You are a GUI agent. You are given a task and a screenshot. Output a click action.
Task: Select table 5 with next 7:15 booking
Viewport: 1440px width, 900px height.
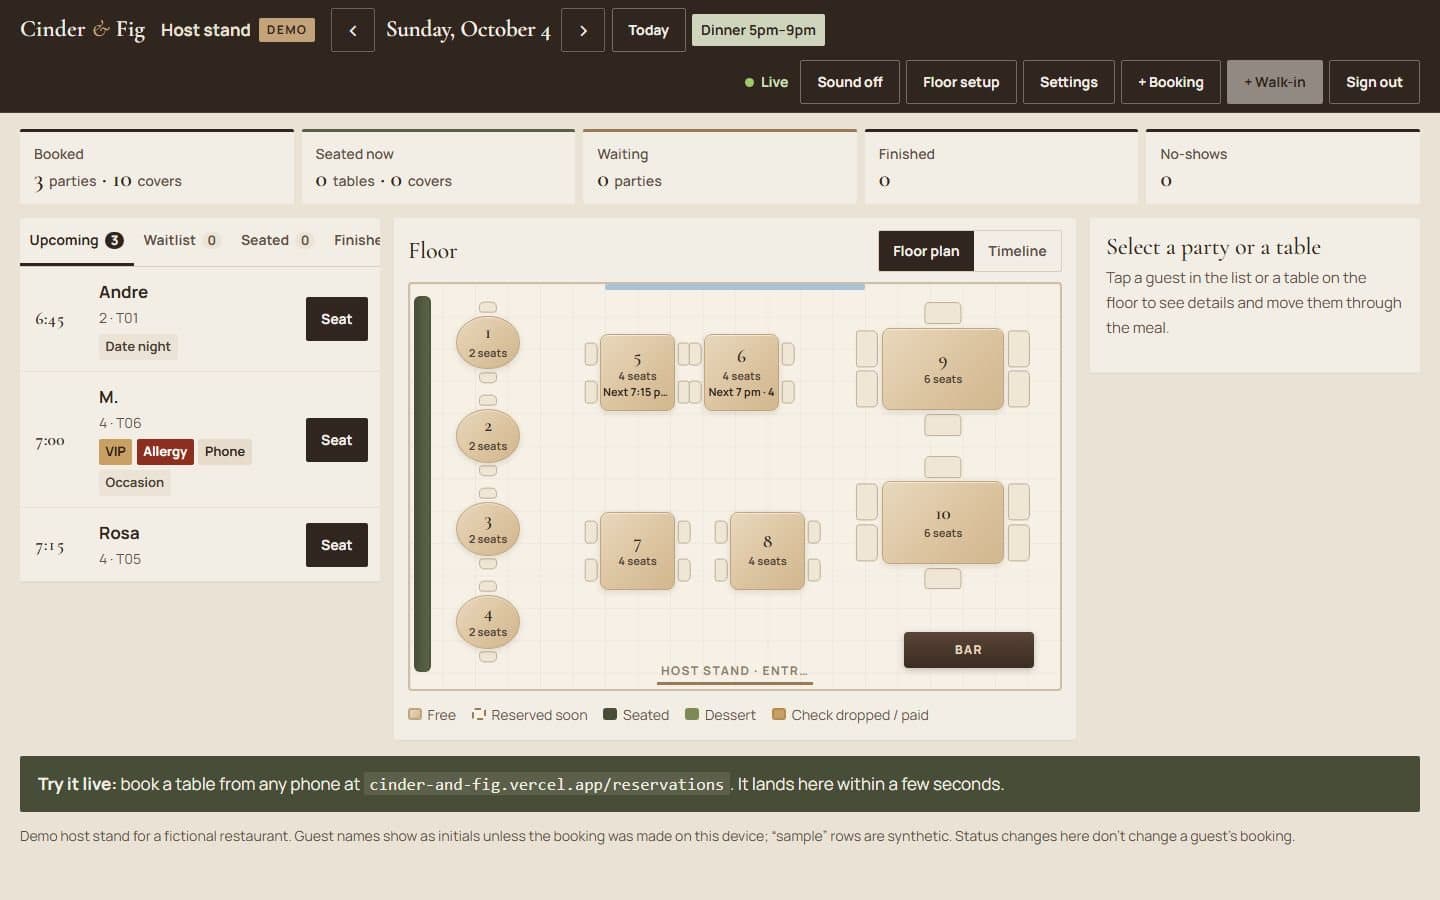pos(637,373)
